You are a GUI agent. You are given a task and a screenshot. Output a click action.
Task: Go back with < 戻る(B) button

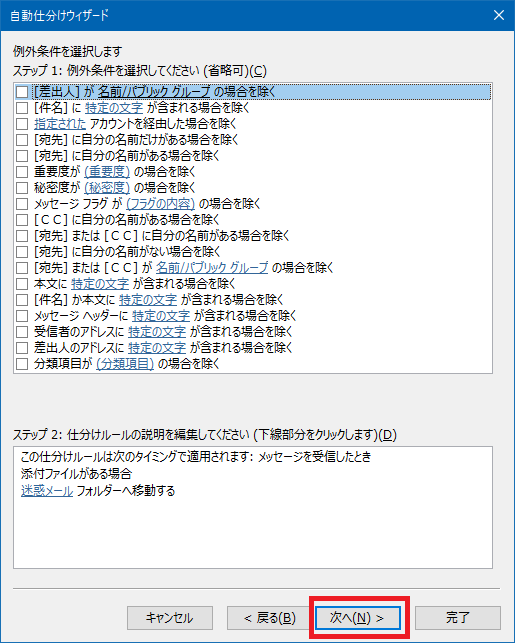(x=270, y=618)
